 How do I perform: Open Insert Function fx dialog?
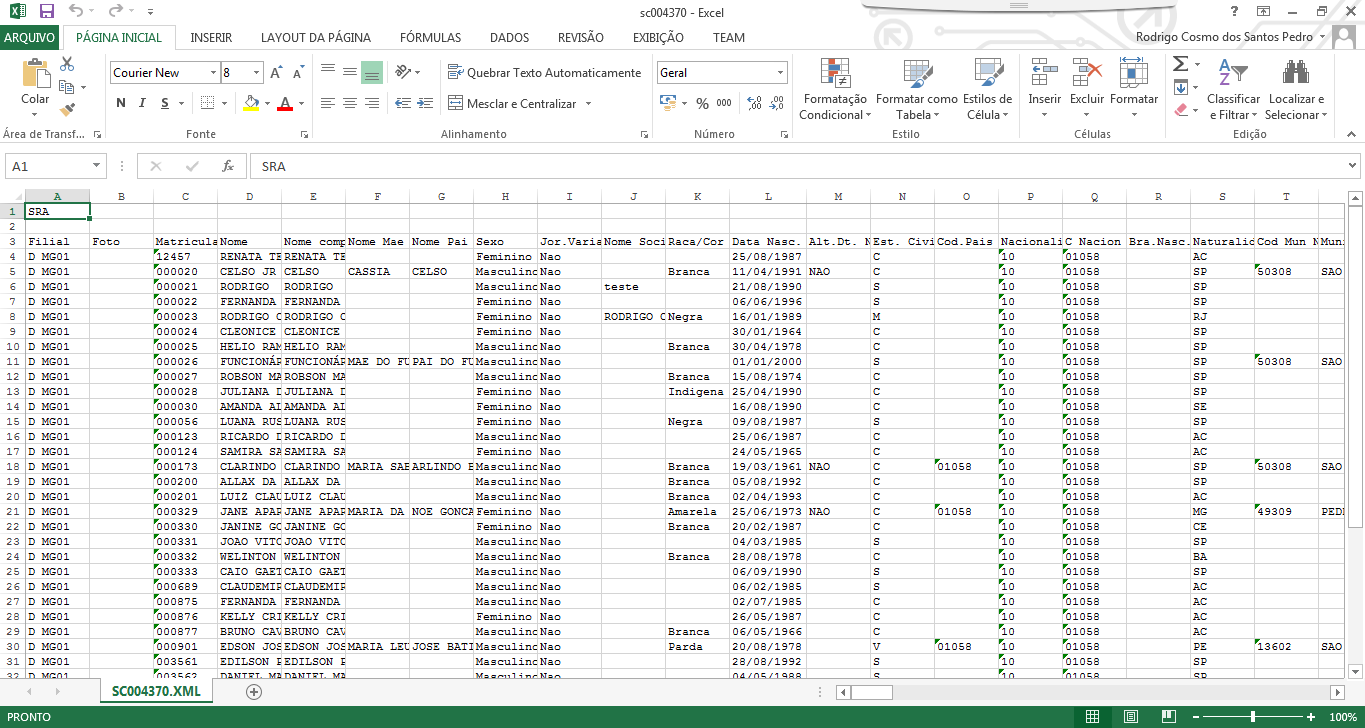pos(228,166)
